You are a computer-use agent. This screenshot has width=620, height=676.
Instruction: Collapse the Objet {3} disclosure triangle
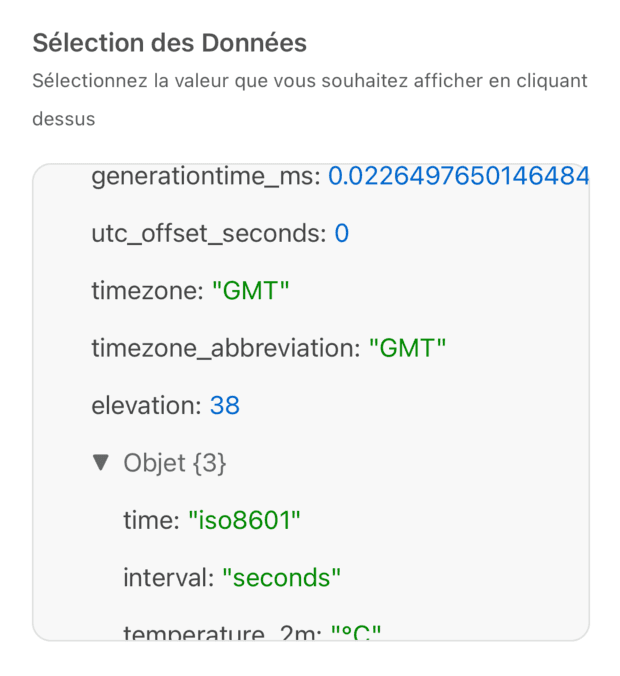tap(100, 463)
